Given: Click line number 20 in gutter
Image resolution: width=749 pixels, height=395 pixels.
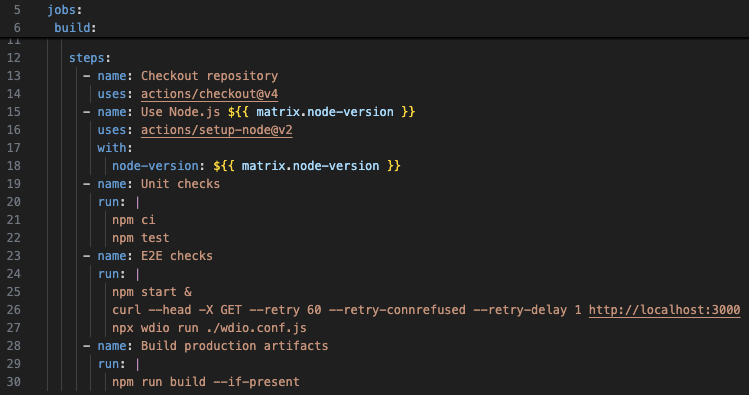Looking at the screenshot, I should [14, 202].
